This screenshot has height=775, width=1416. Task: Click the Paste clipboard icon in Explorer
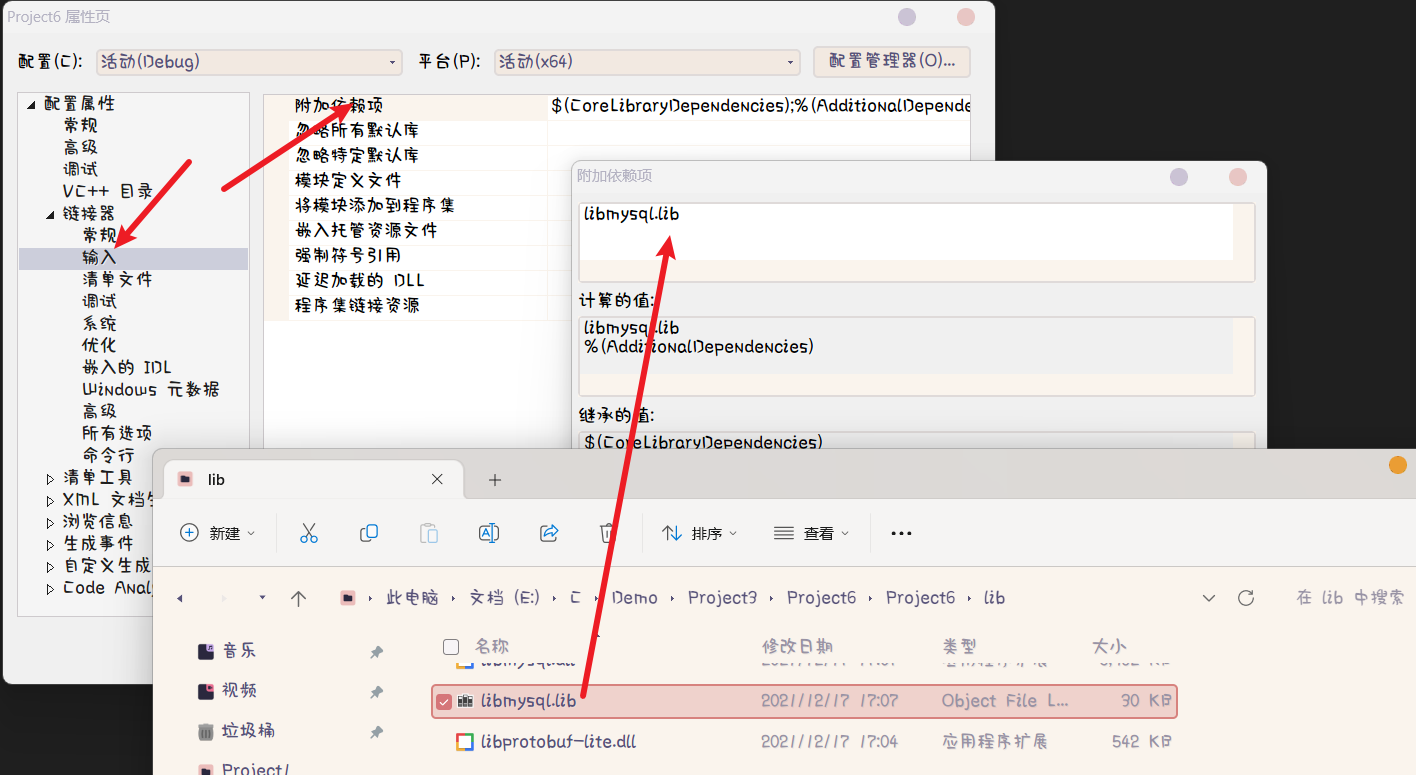429,533
